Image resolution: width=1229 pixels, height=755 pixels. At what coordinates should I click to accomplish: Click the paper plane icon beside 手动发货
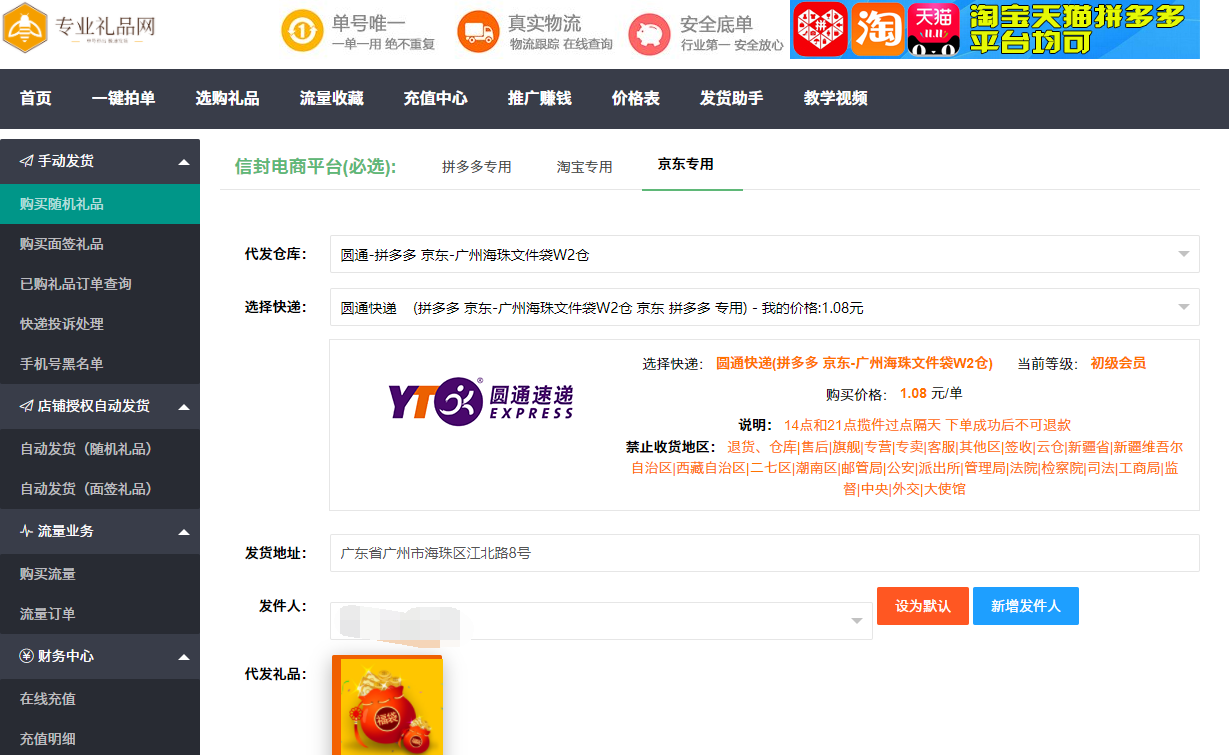point(26,161)
